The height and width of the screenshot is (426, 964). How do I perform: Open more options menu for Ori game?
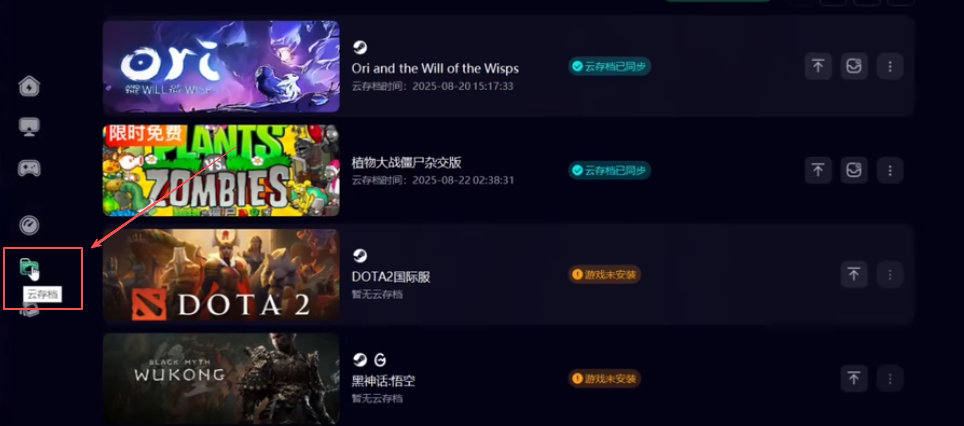(x=890, y=66)
